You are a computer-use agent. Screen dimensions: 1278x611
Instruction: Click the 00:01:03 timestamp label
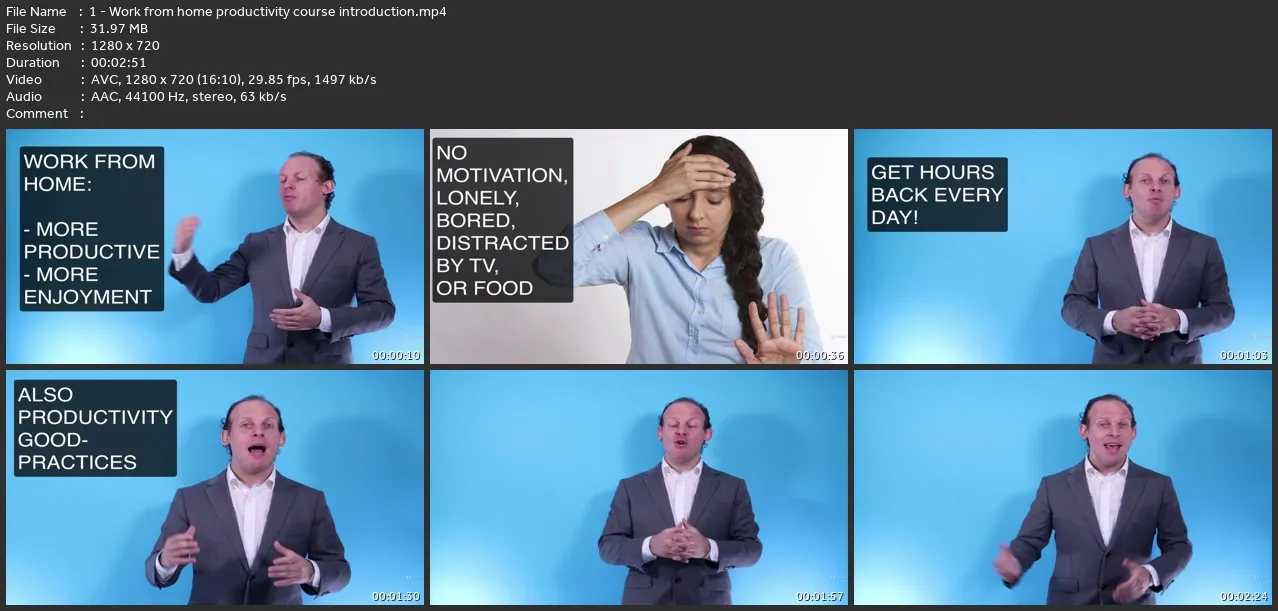(1245, 355)
